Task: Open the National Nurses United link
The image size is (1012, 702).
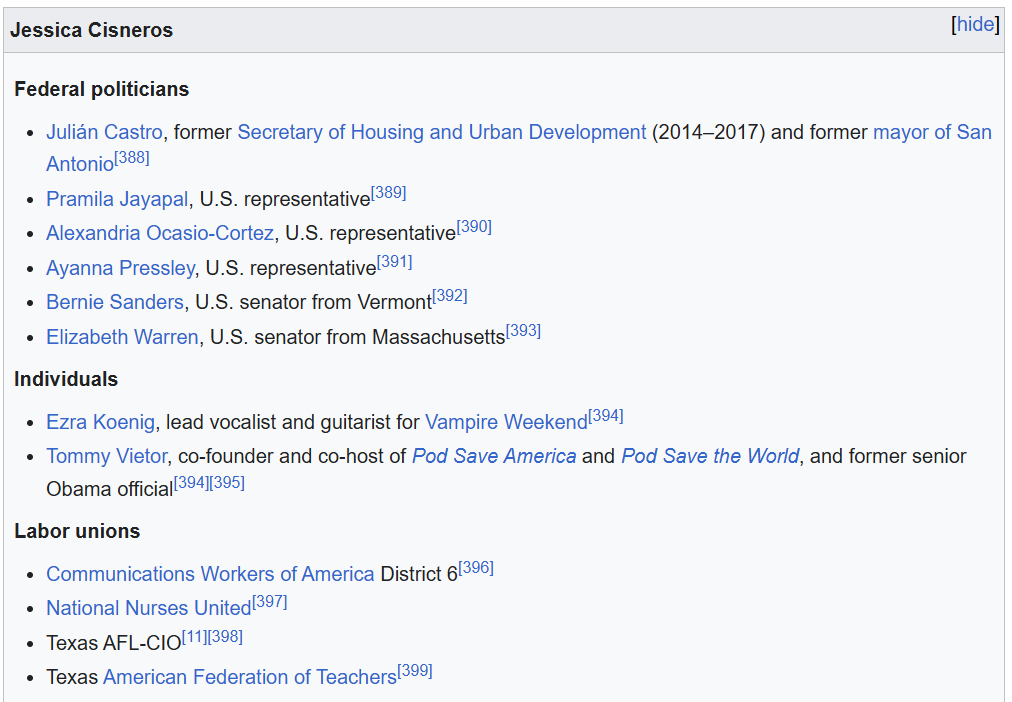Action: 148,608
